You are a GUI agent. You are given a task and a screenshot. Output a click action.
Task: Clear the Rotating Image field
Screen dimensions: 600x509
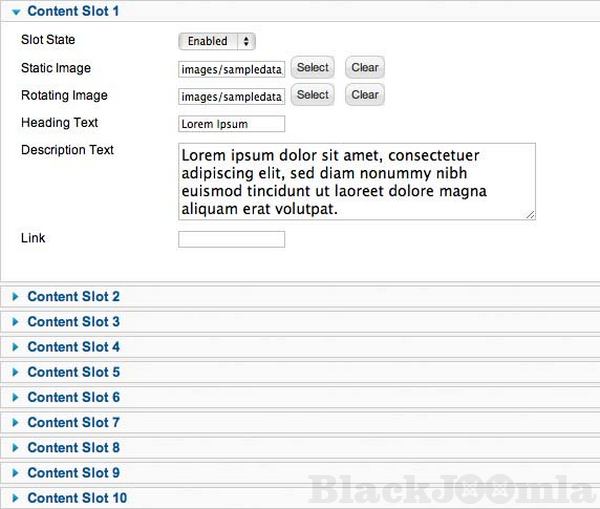pyautogui.click(x=365, y=95)
